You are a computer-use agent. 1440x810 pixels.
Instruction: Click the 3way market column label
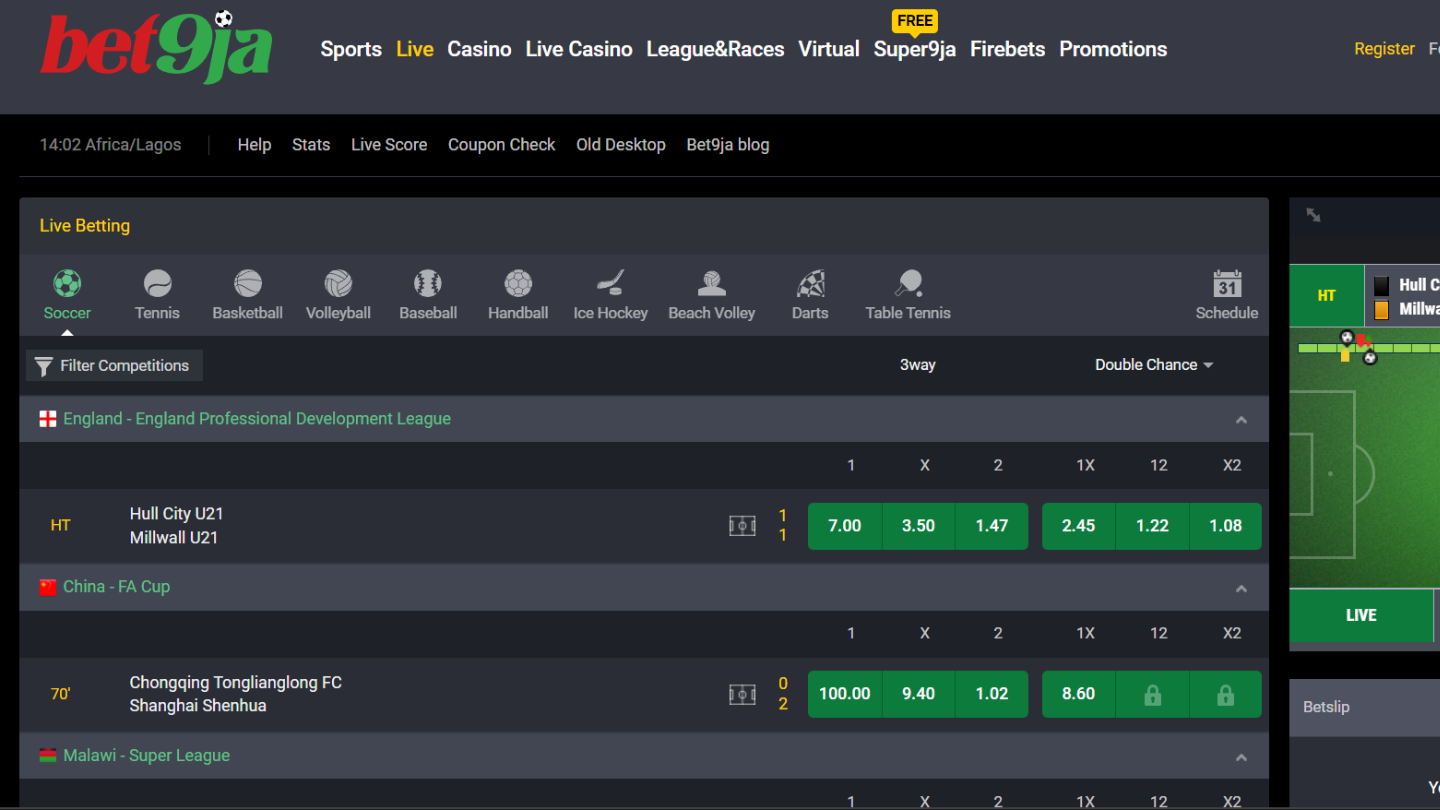[918, 365]
